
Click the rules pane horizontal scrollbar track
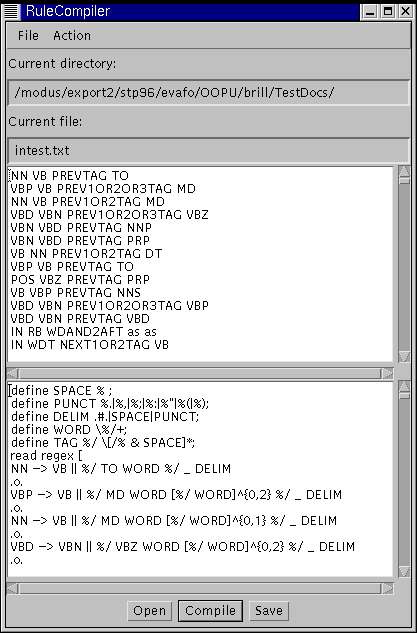pos(200,373)
